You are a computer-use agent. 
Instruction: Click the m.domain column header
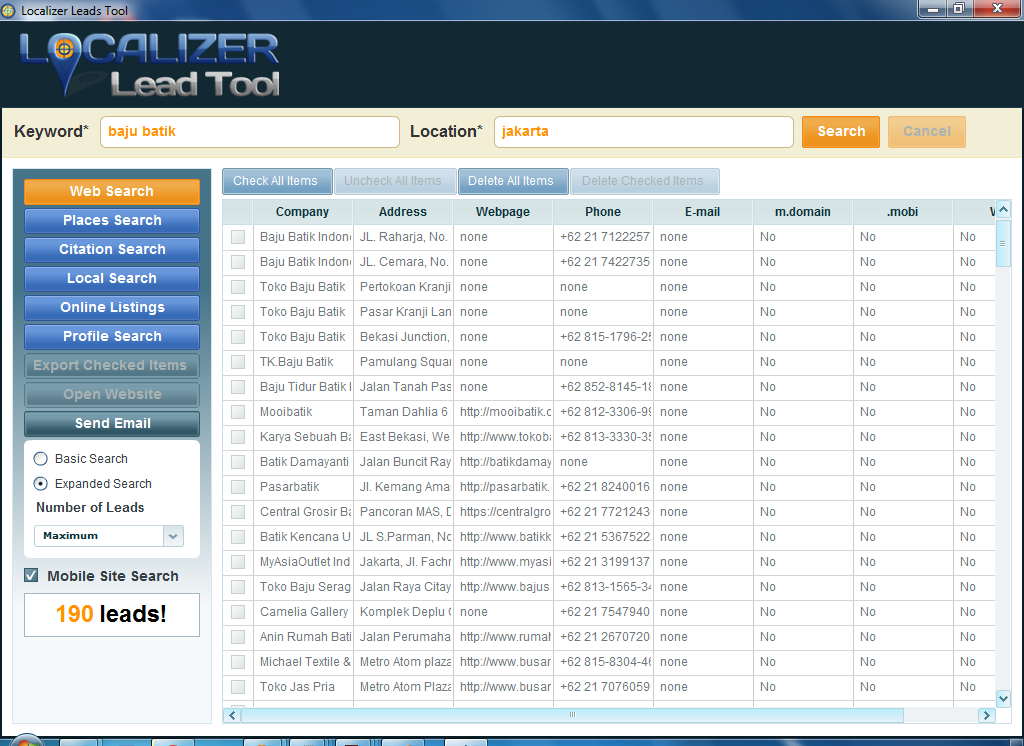[x=803, y=212]
